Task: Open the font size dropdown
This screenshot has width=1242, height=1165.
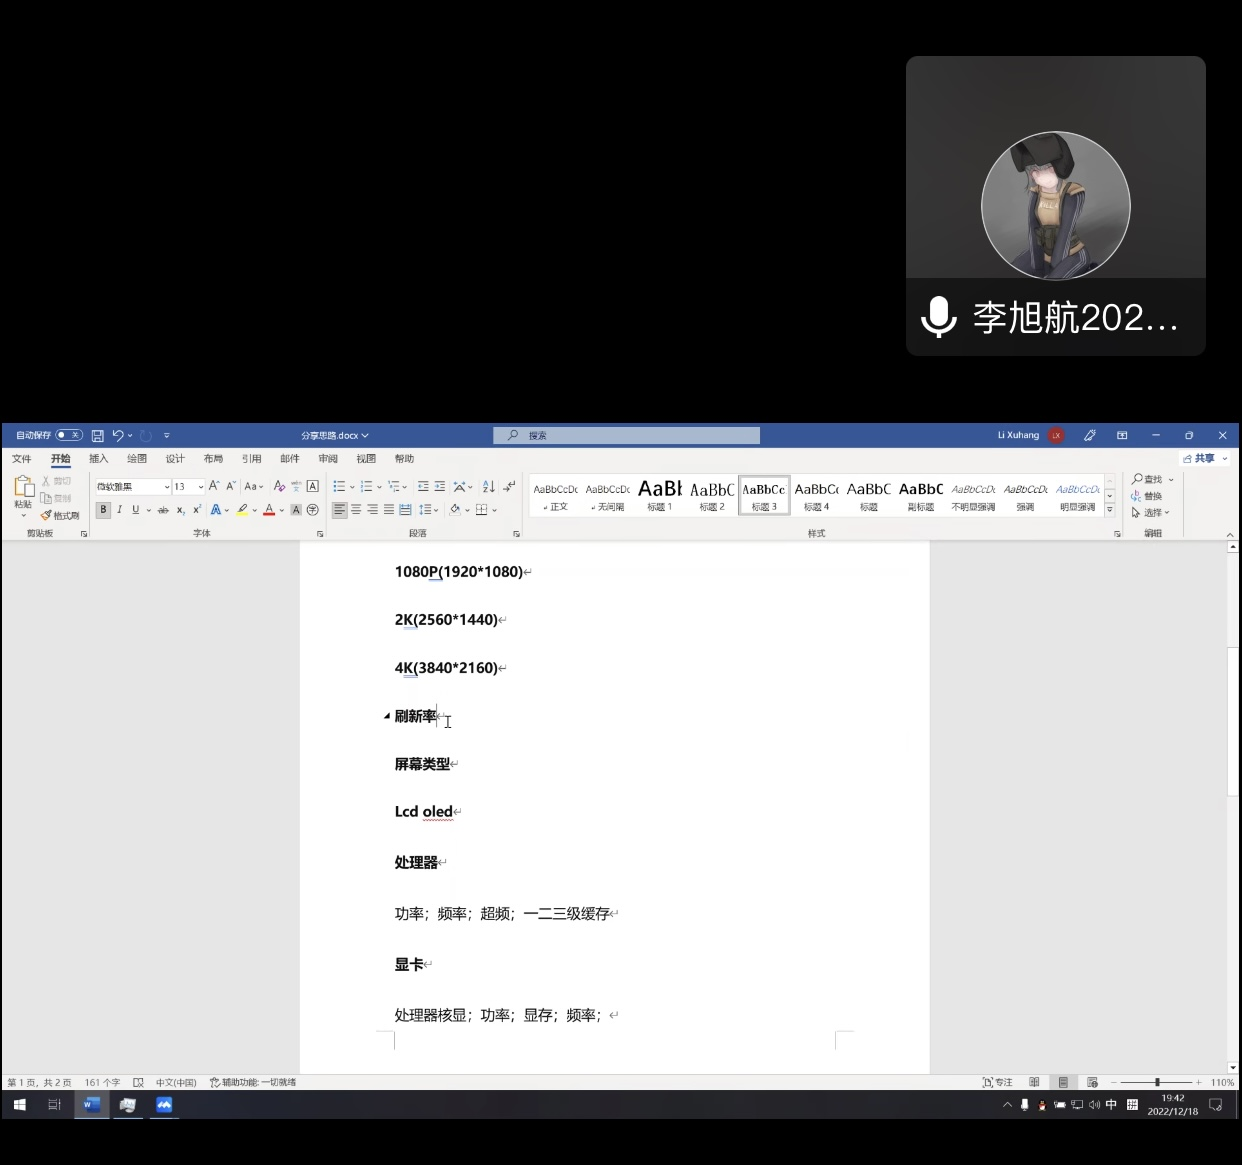Action: (x=200, y=487)
